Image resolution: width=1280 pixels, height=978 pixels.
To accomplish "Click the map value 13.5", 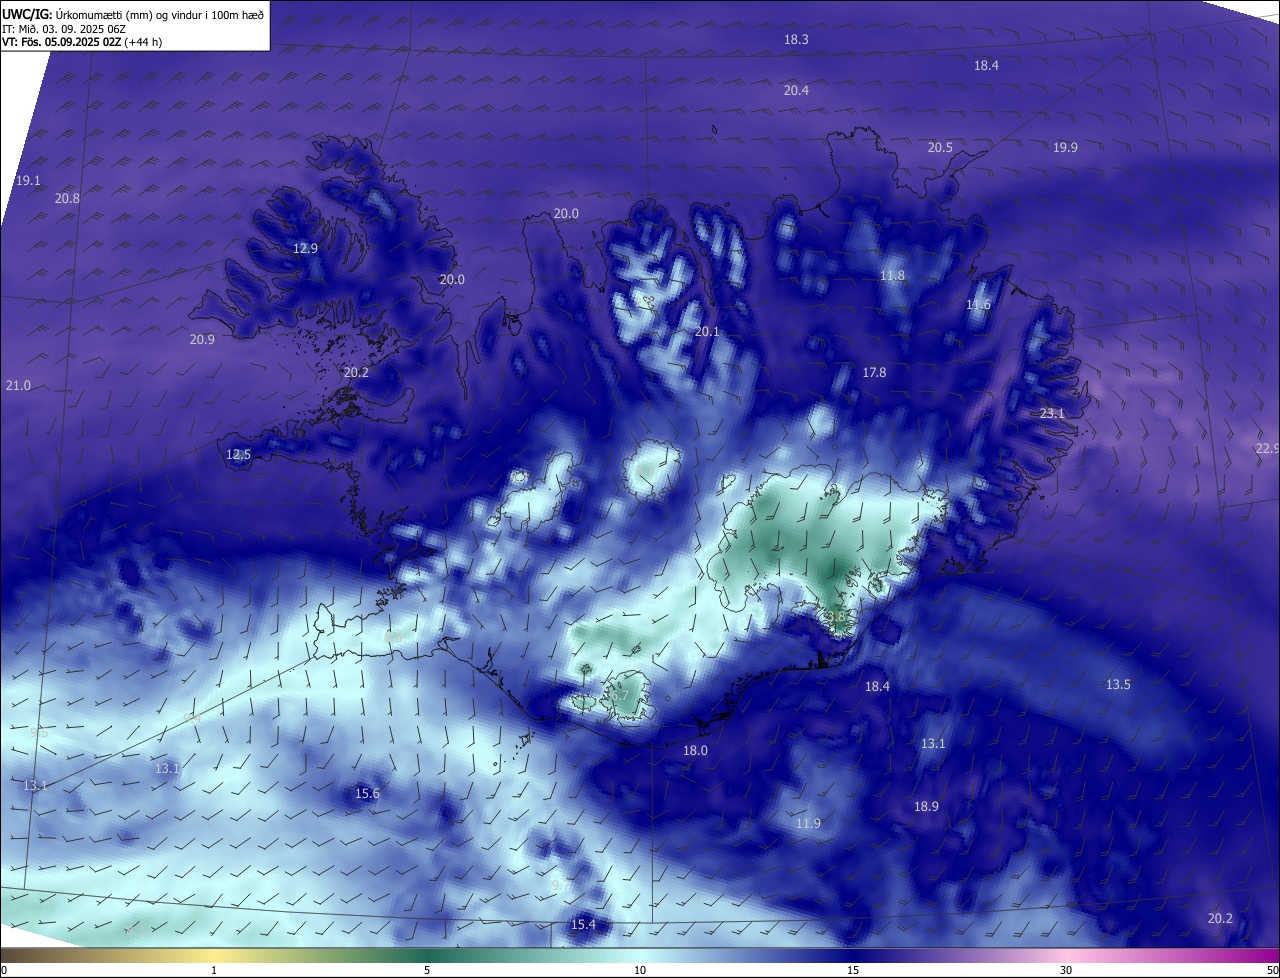I will 1118,684.
